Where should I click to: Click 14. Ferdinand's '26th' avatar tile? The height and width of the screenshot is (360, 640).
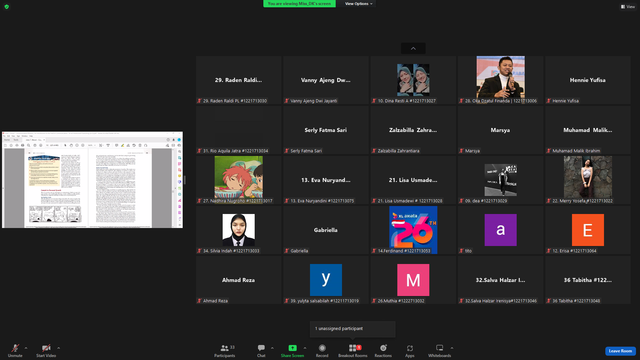click(x=413, y=230)
